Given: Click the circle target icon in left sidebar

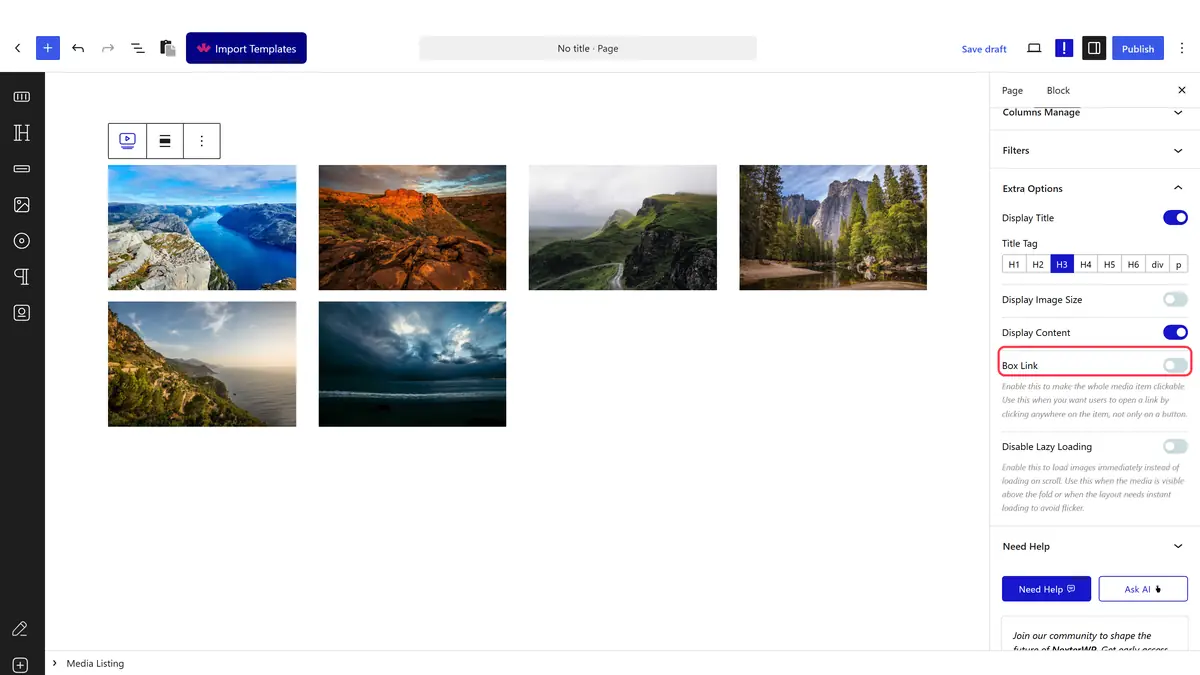Looking at the screenshot, I should (x=22, y=241).
